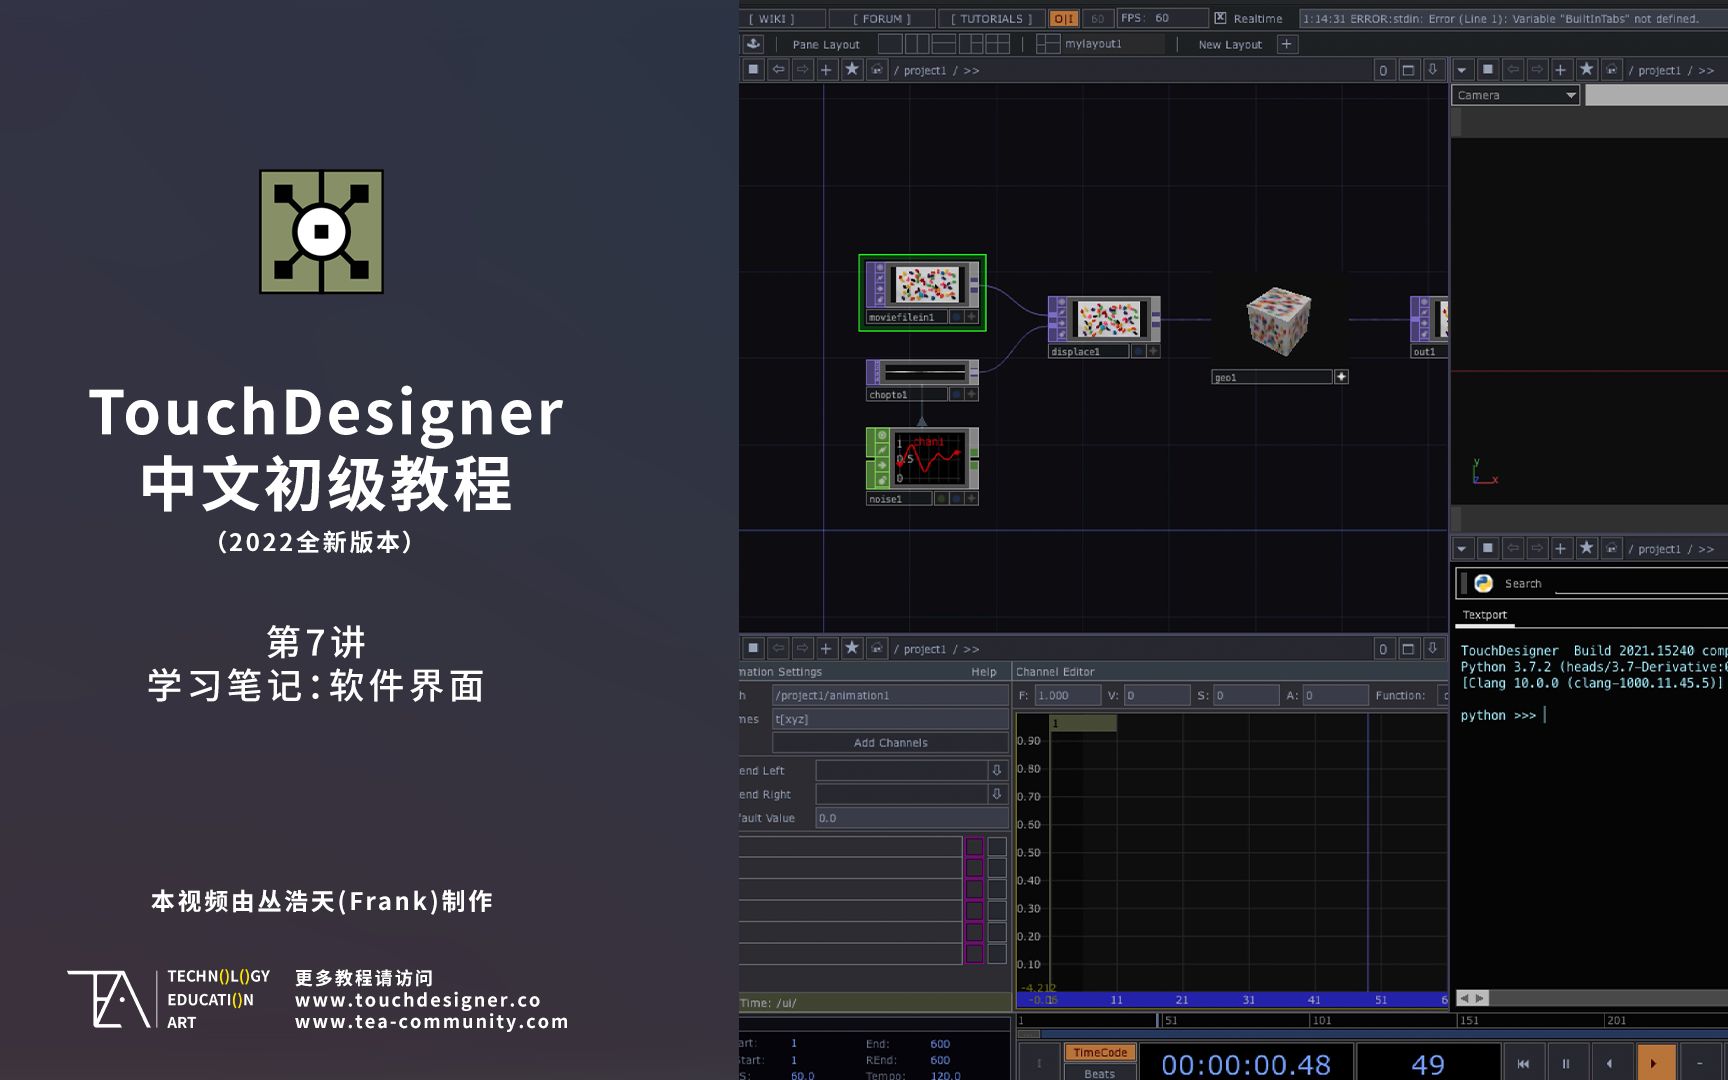Open dropdown arrow in textport pane header
This screenshot has height=1080, width=1728.
(1462, 548)
